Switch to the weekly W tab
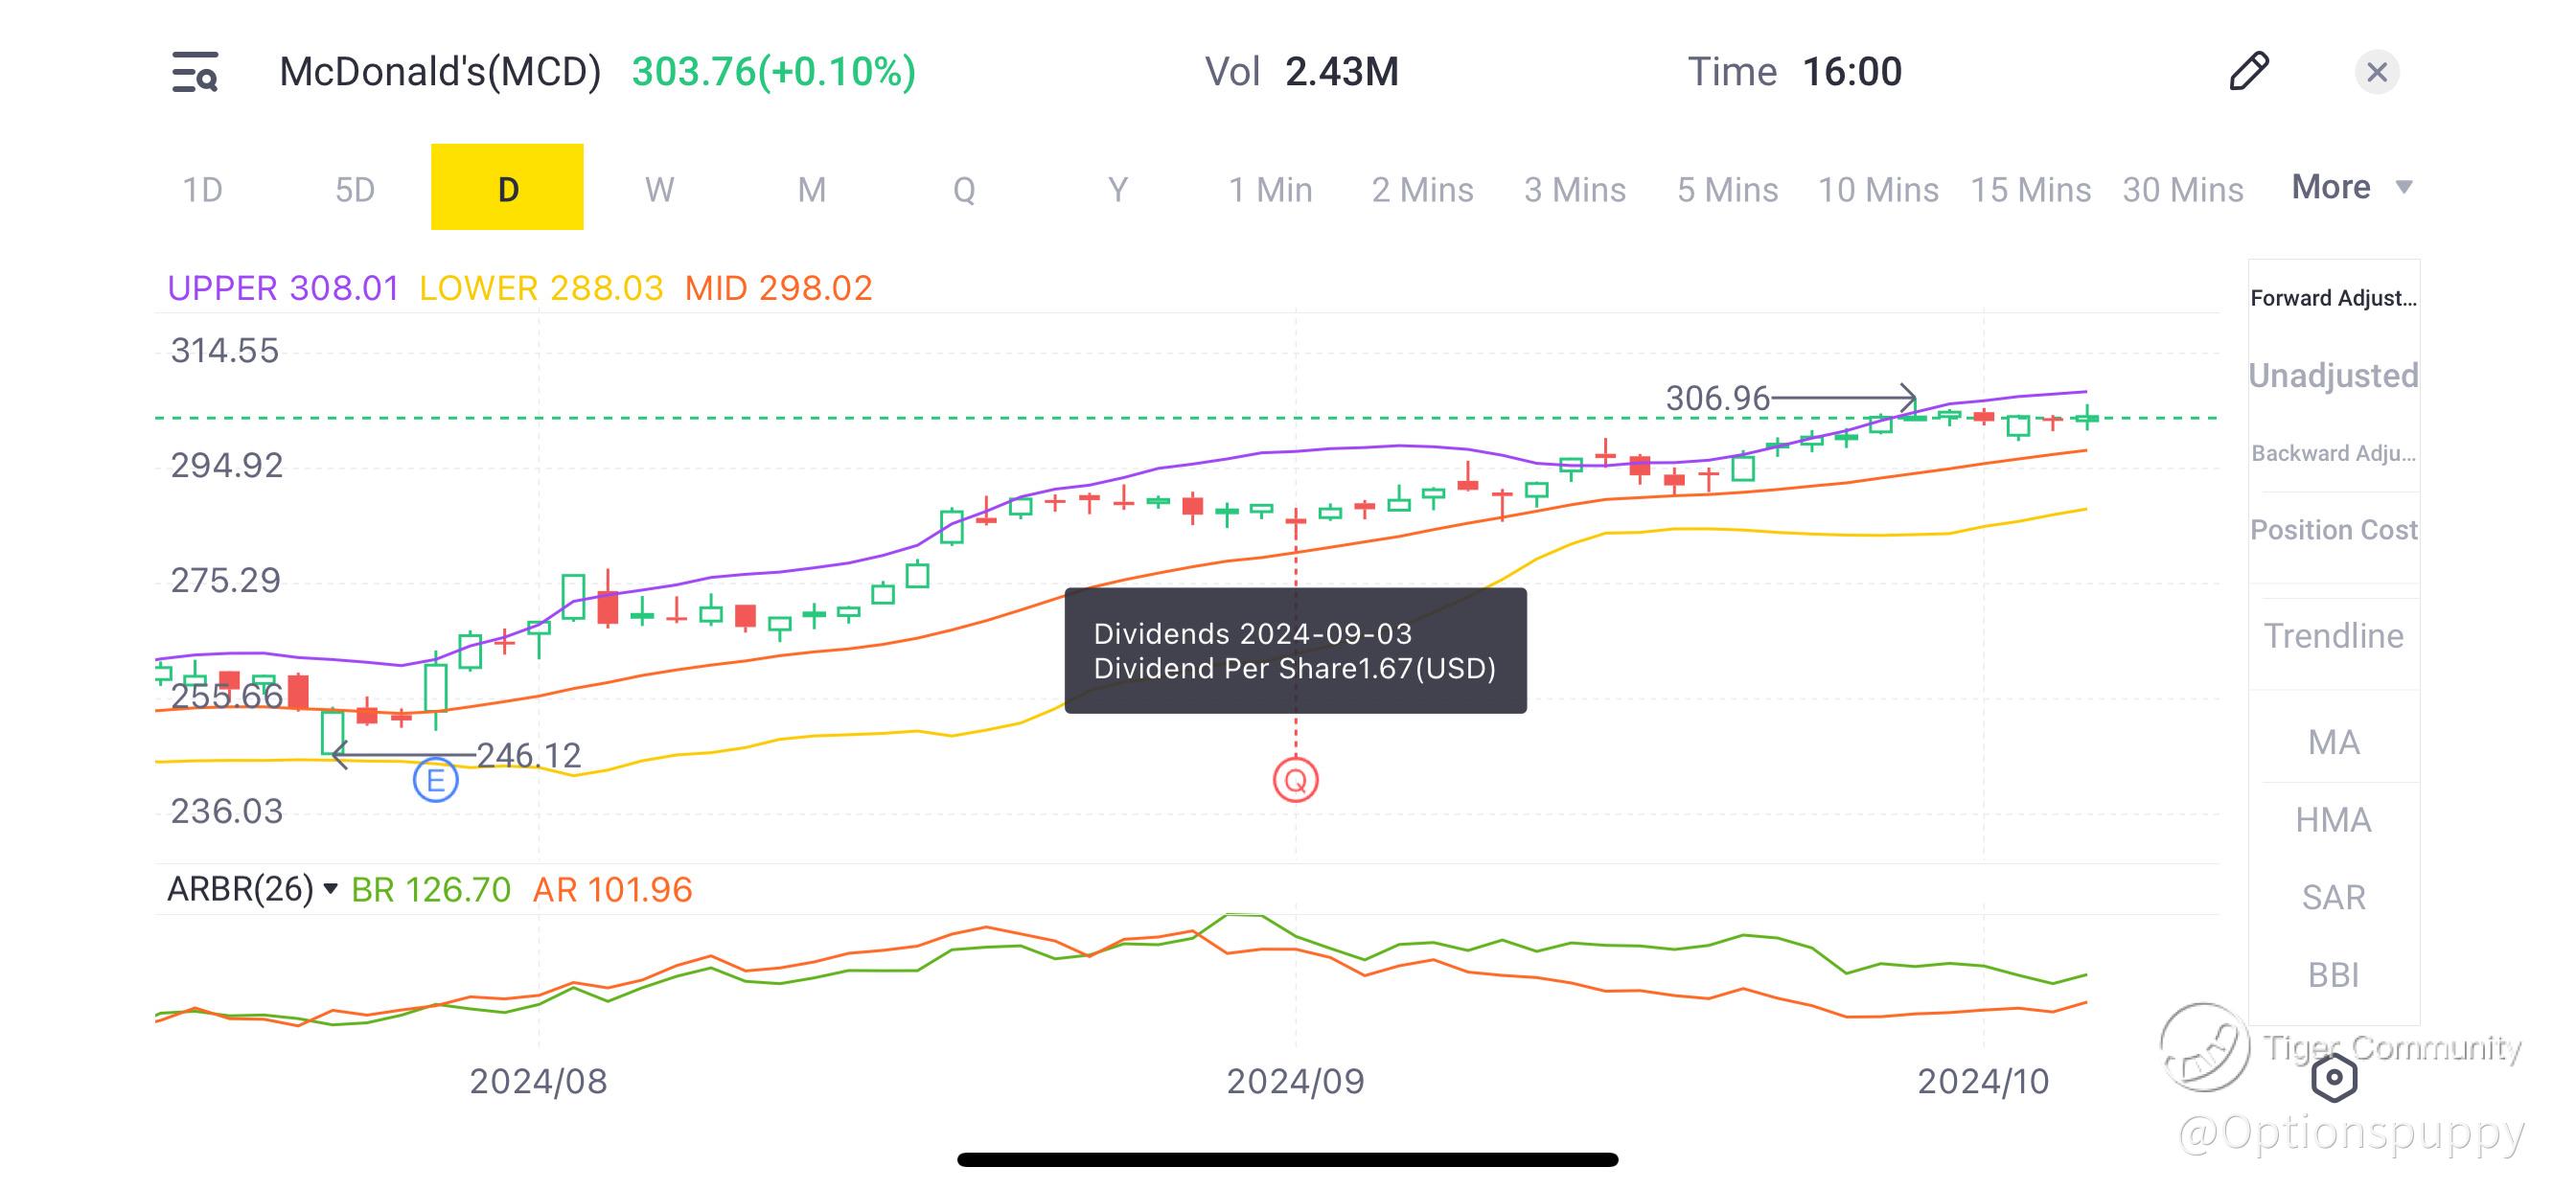2576x1190 pixels. coord(659,189)
